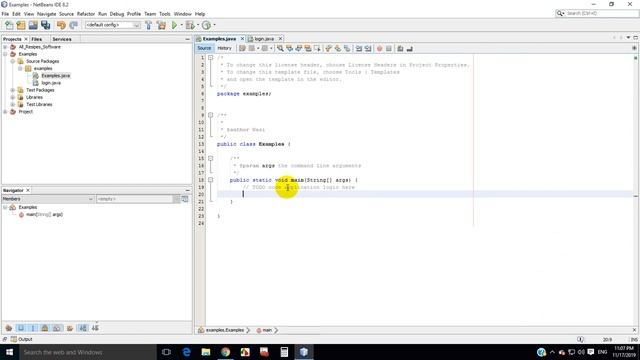The height and width of the screenshot is (360, 640).
Task: Collapse the Examples project node
Action: tap(5, 54)
